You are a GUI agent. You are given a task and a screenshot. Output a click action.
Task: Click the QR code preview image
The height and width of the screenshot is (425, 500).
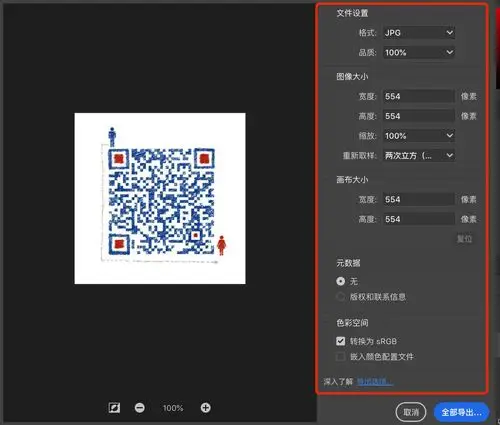(x=160, y=198)
